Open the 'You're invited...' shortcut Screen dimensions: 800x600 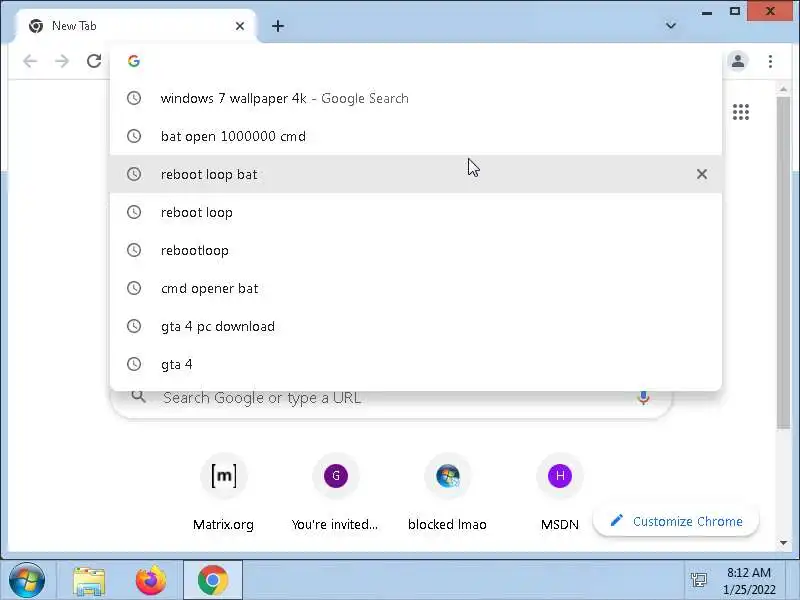[x=335, y=494]
